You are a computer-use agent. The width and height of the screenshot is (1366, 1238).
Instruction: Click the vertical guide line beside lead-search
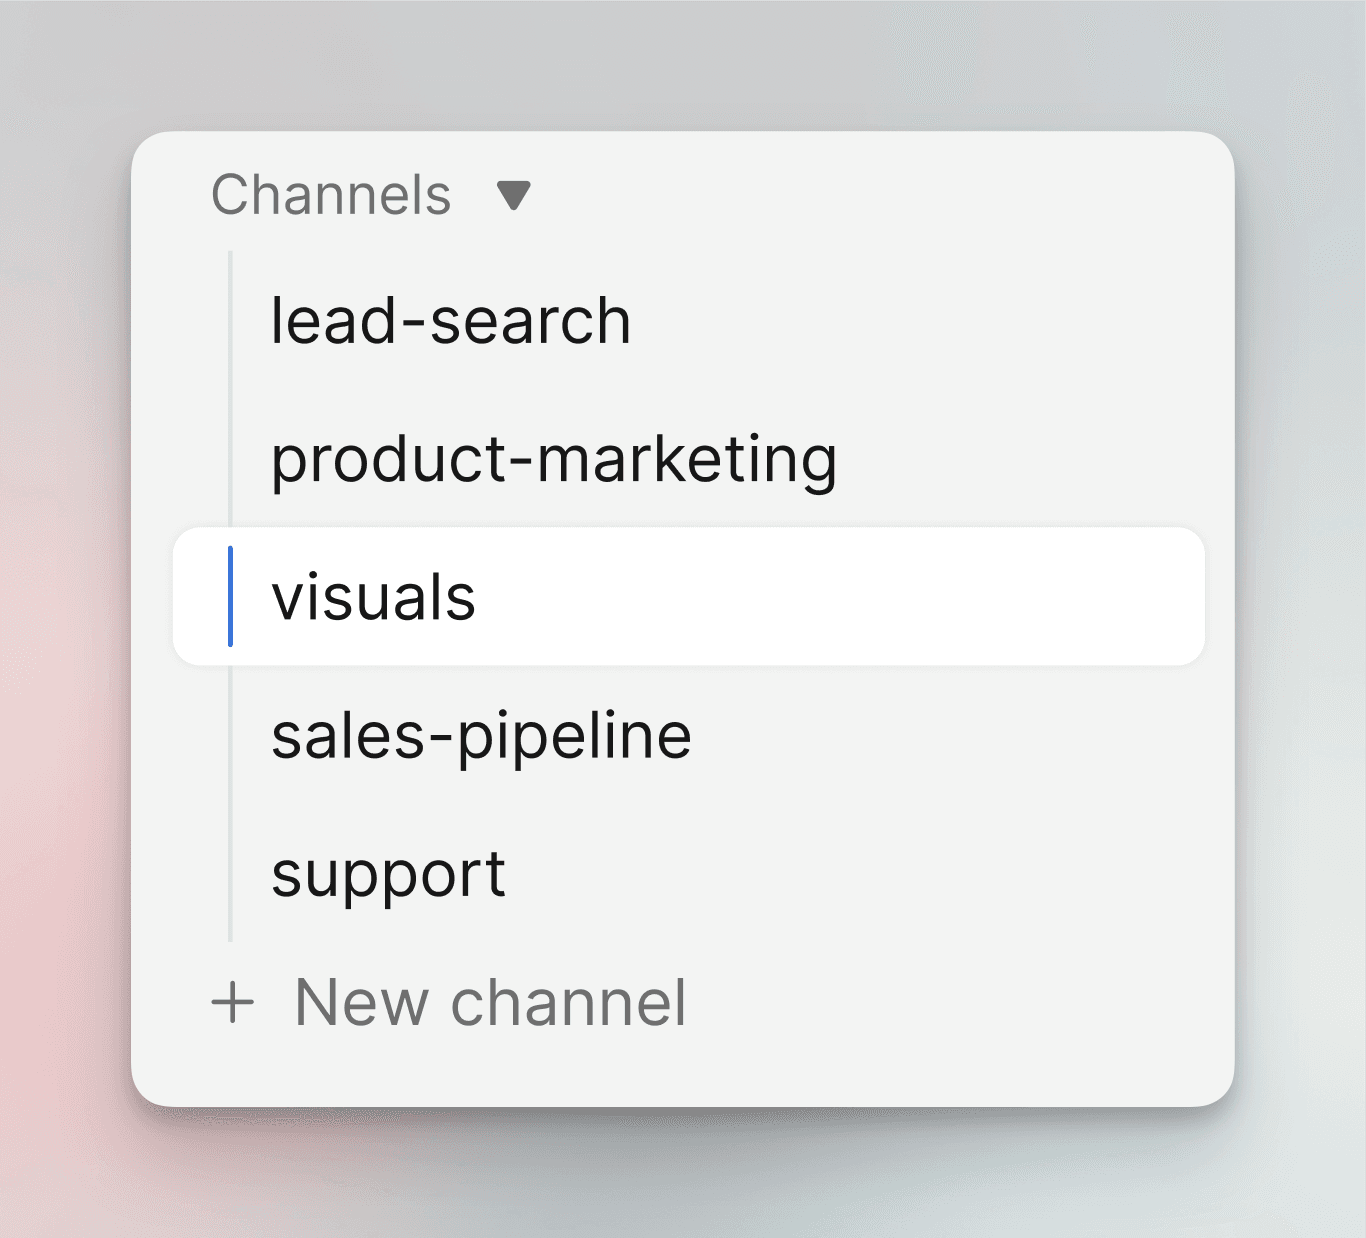click(x=231, y=321)
